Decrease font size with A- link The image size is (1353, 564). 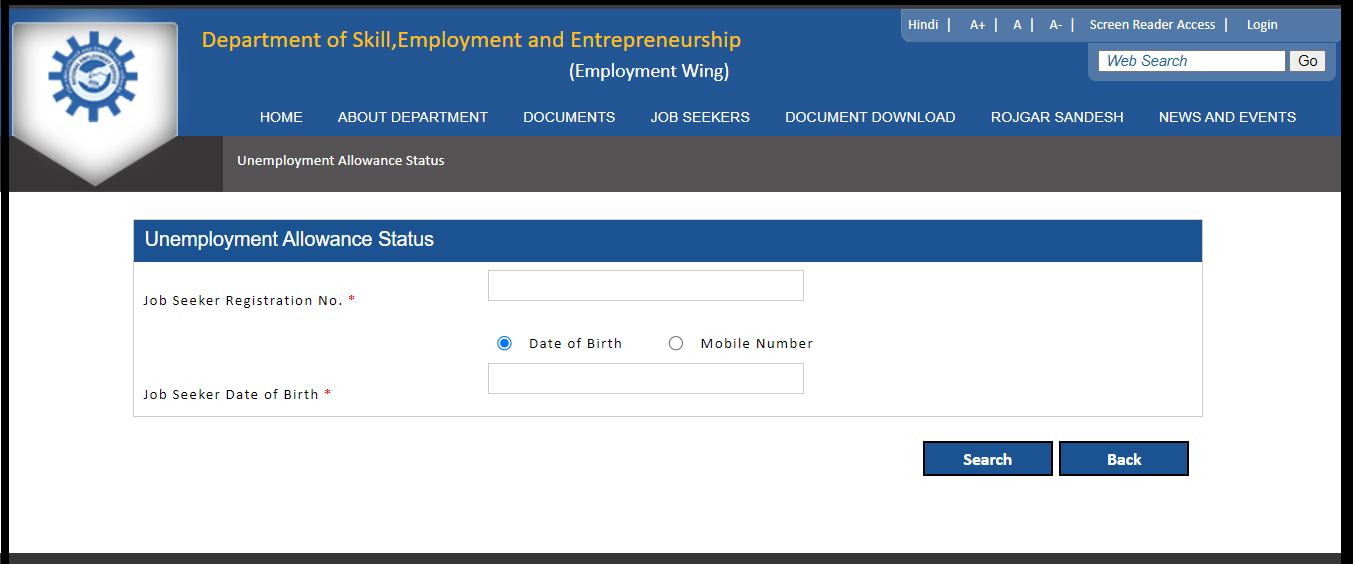[x=1055, y=25]
